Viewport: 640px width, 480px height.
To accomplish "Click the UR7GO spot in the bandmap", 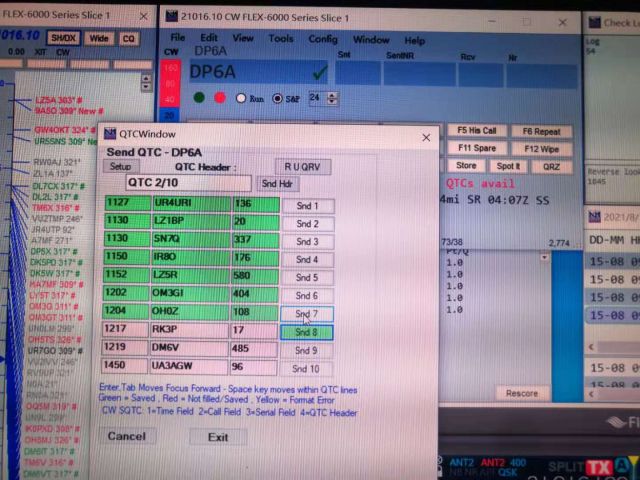I will point(55,351).
